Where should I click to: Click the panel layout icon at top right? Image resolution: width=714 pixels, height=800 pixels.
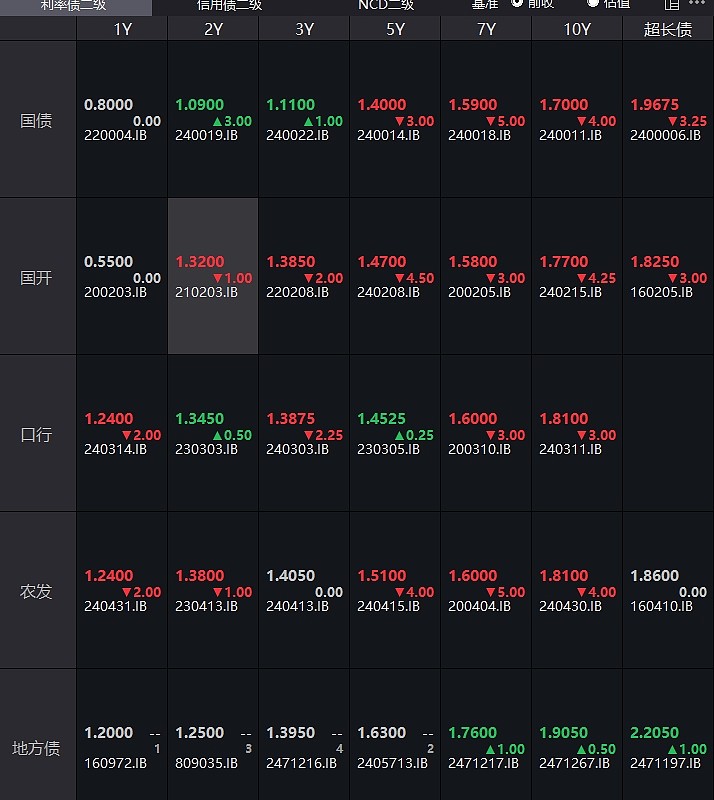pos(672,4)
